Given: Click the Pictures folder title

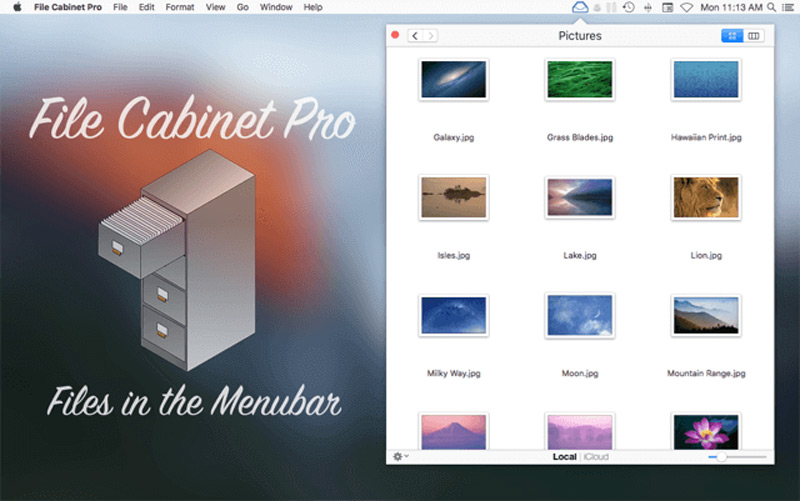Looking at the screenshot, I should [580, 36].
